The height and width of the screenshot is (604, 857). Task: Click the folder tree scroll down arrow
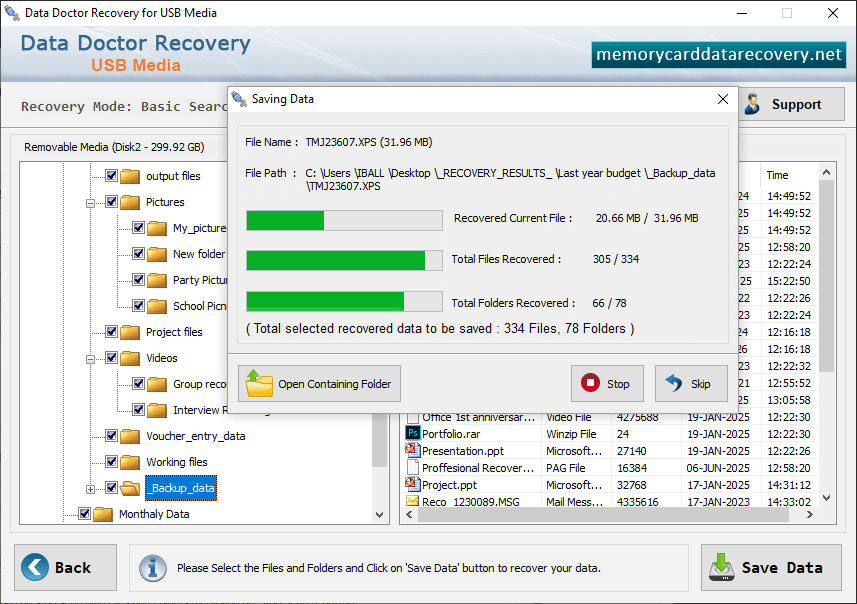click(380, 514)
